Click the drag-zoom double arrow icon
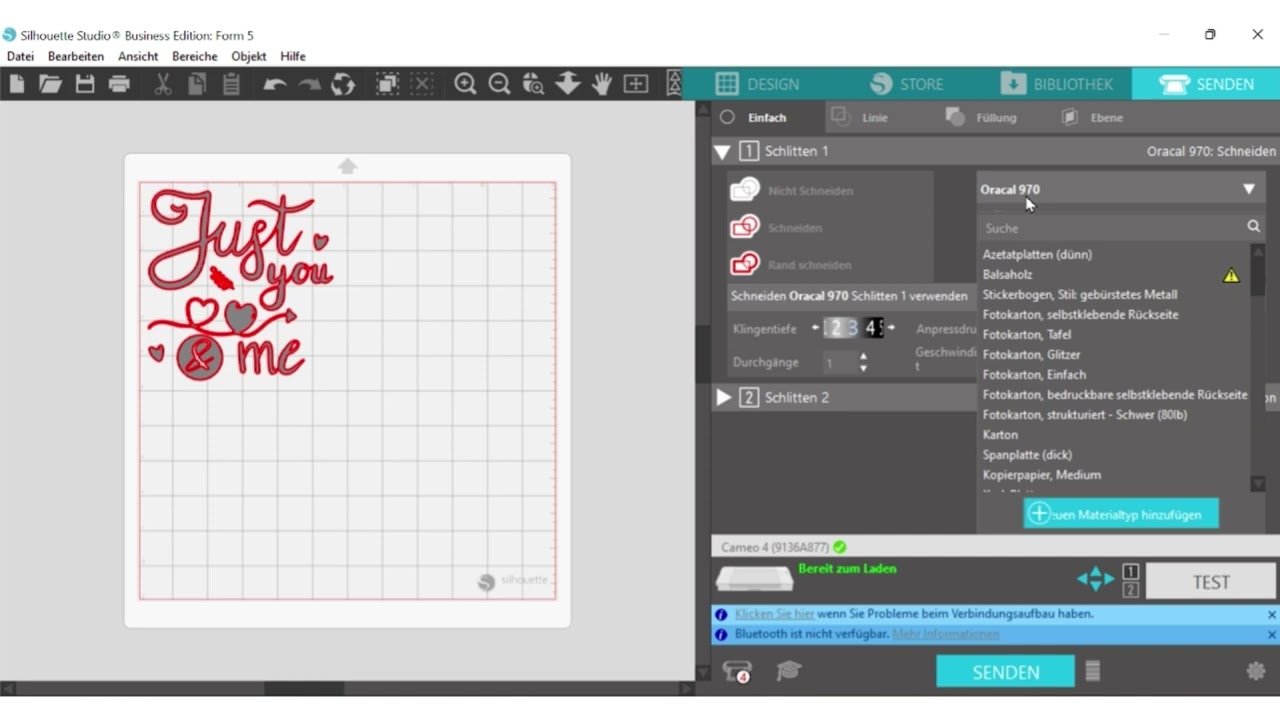 (568, 84)
